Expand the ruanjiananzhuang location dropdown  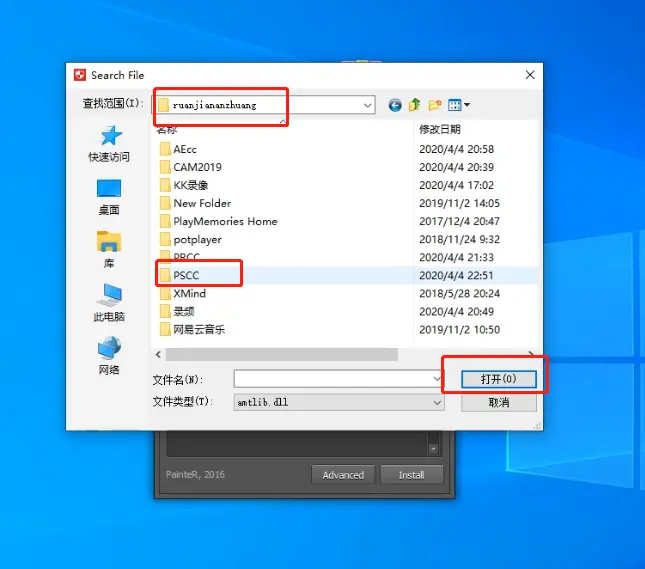(367, 105)
